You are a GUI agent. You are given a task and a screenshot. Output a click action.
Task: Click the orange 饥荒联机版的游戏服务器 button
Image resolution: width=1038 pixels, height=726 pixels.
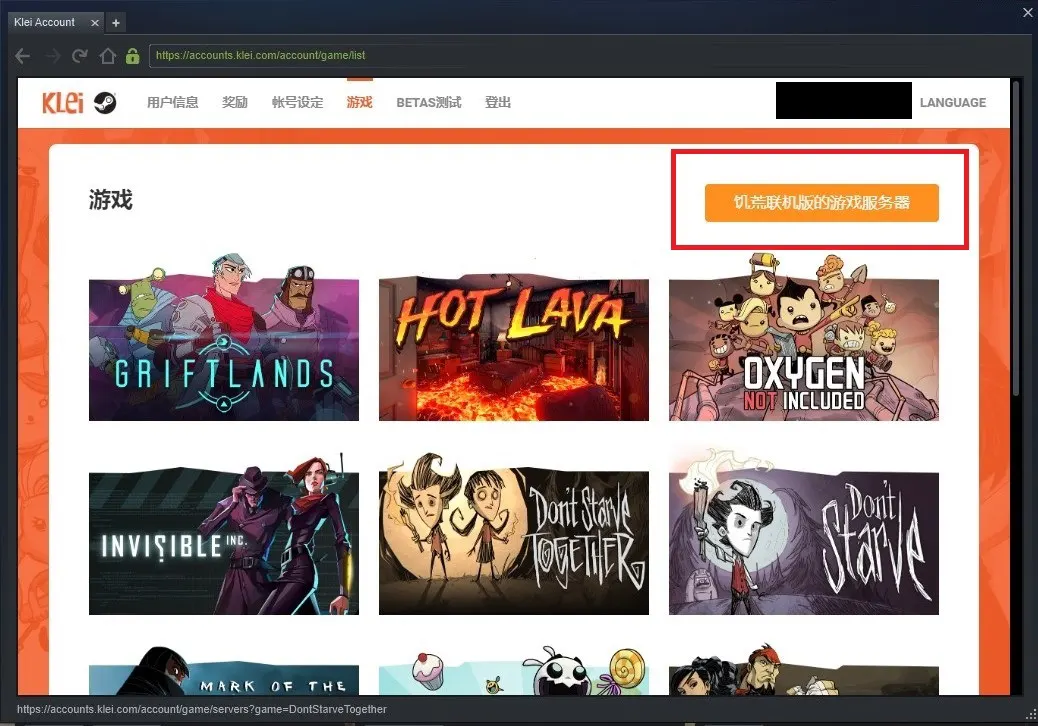pos(821,203)
